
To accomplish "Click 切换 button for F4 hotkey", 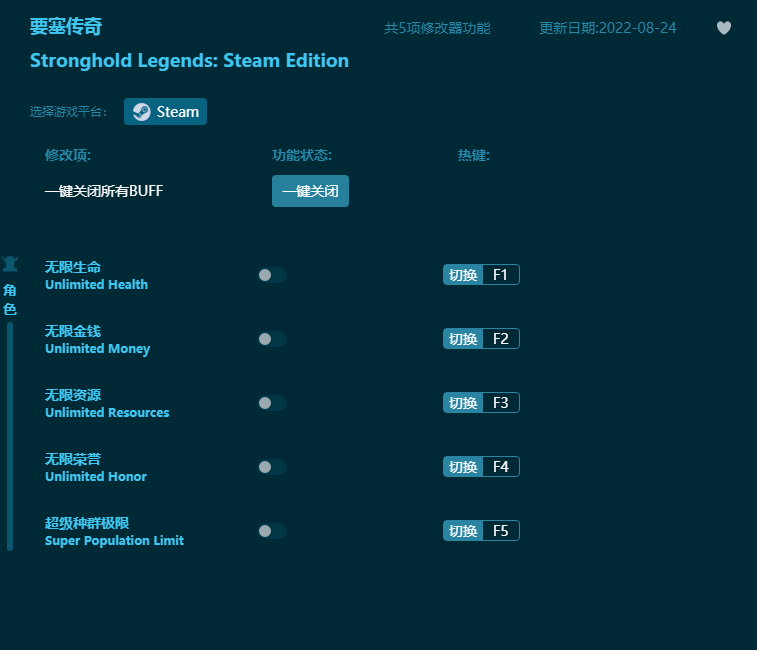I will tap(463, 466).
